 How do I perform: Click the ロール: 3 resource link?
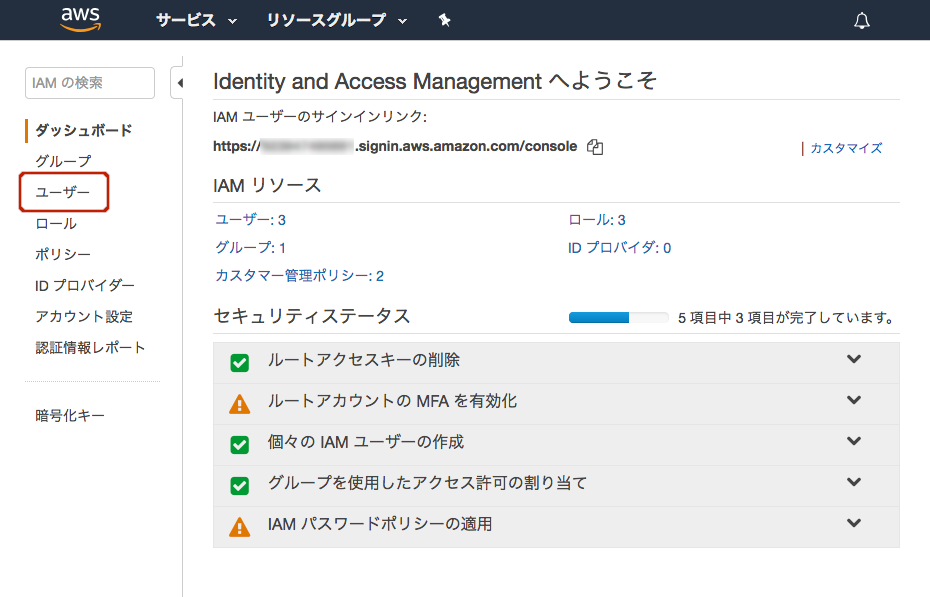[x=597, y=220]
